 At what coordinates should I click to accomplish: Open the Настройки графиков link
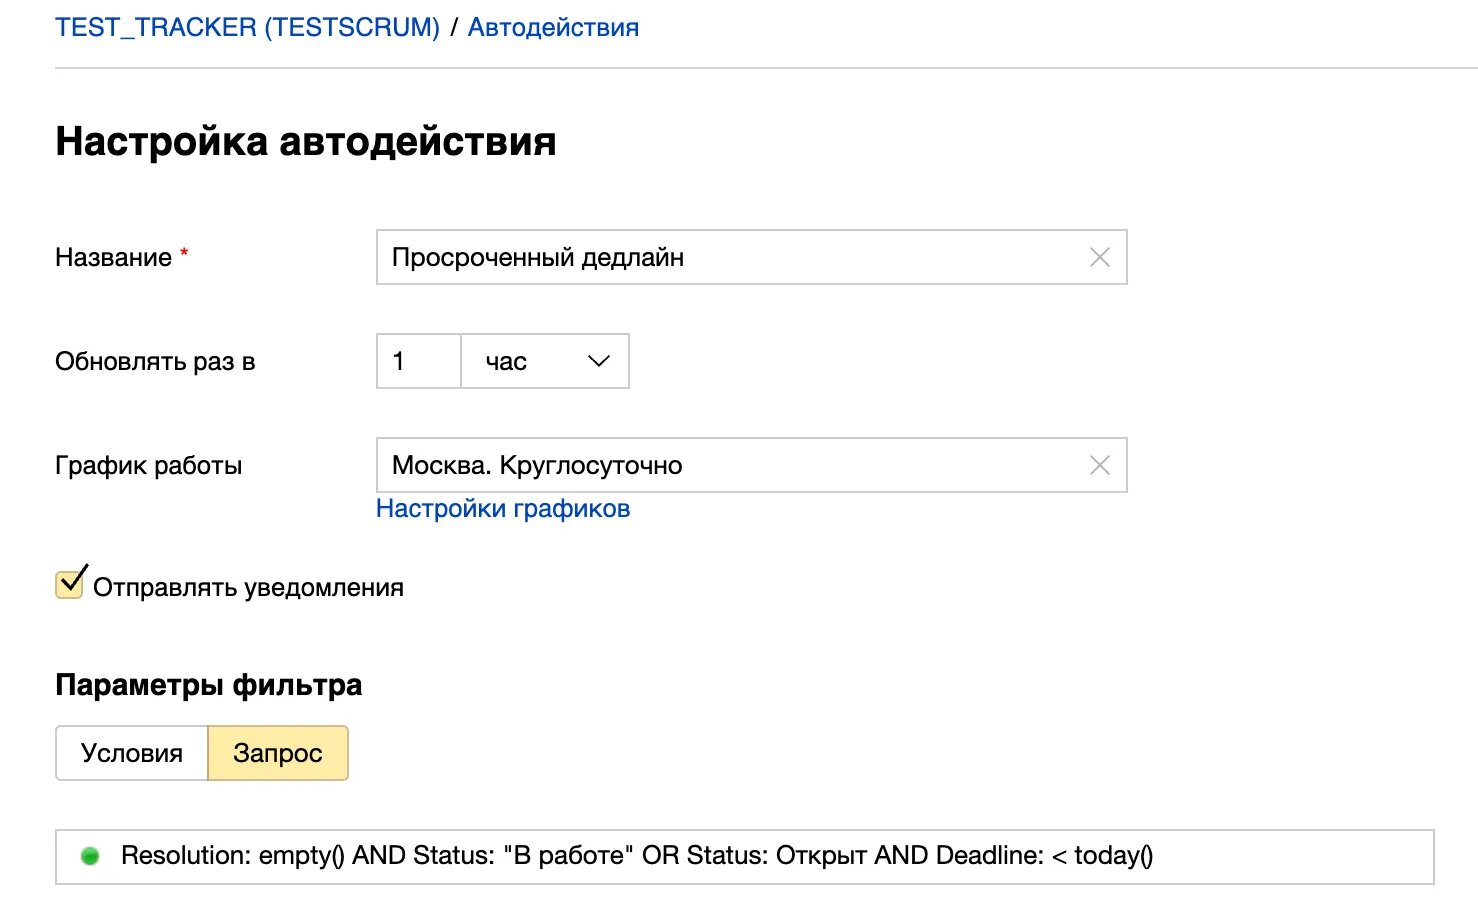tap(503, 509)
